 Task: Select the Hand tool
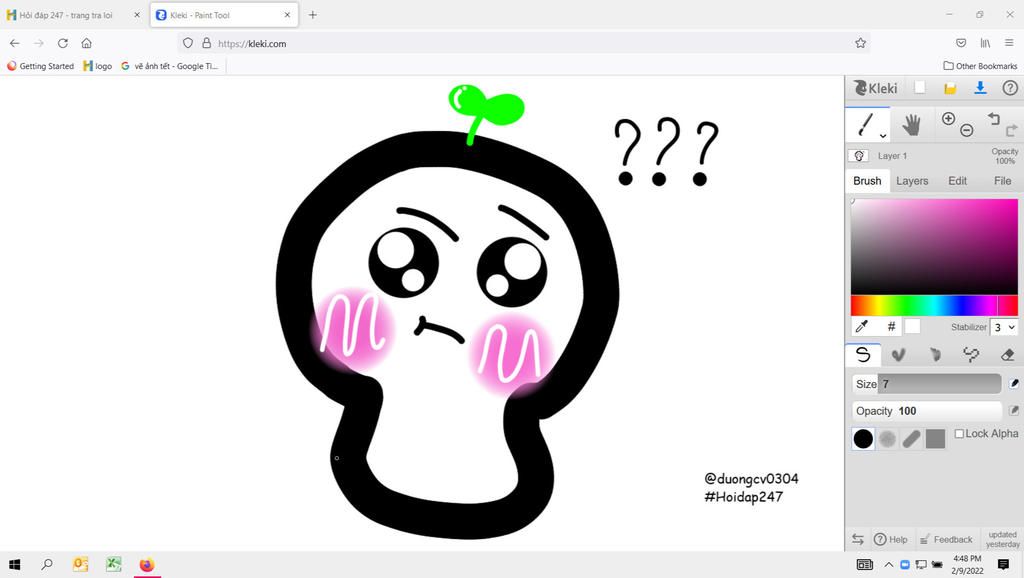pos(913,125)
